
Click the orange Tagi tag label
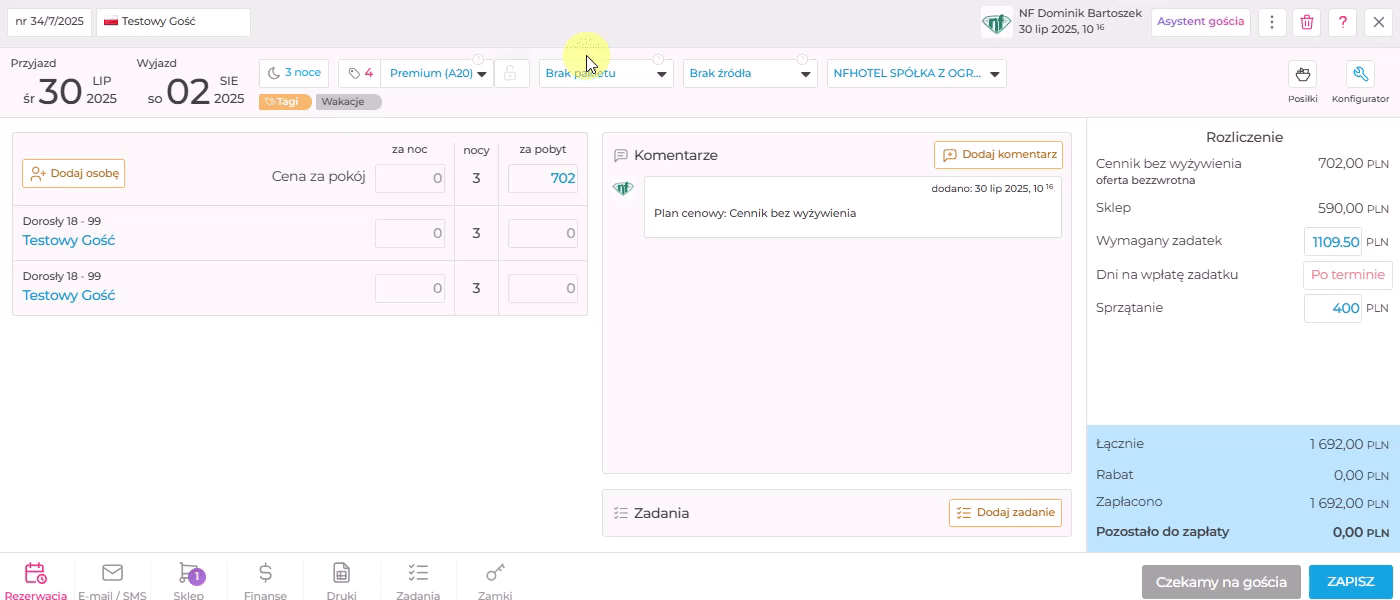(285, 101)
